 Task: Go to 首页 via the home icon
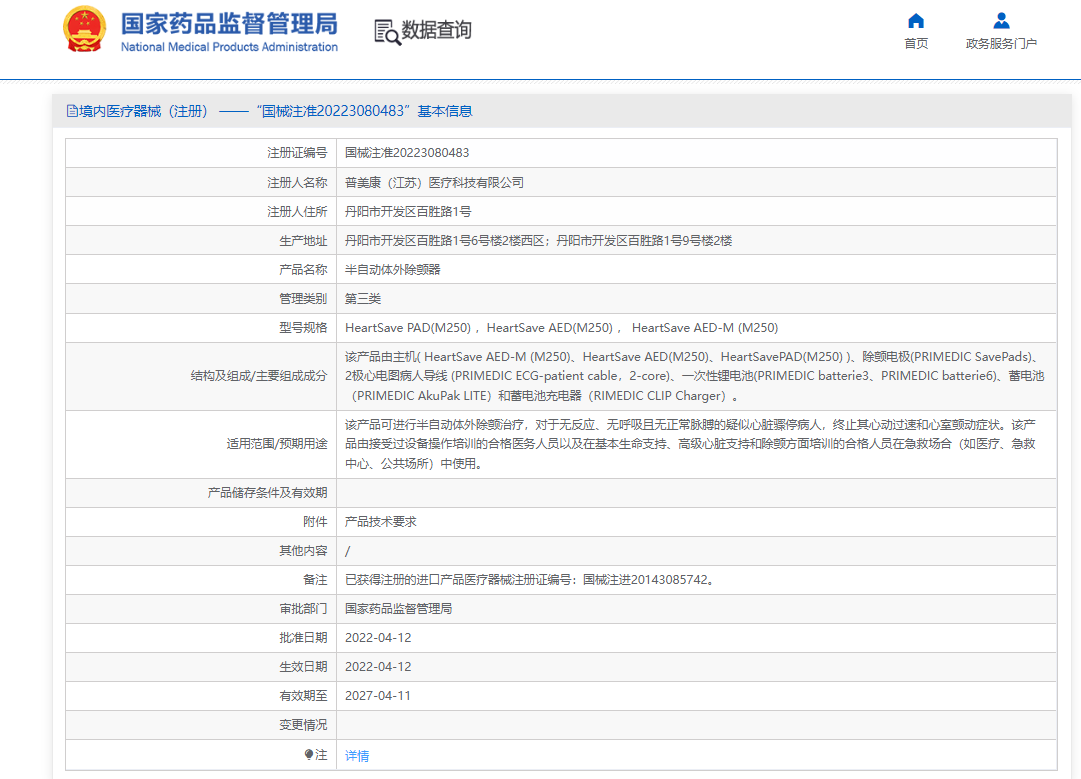coord(916,21)
